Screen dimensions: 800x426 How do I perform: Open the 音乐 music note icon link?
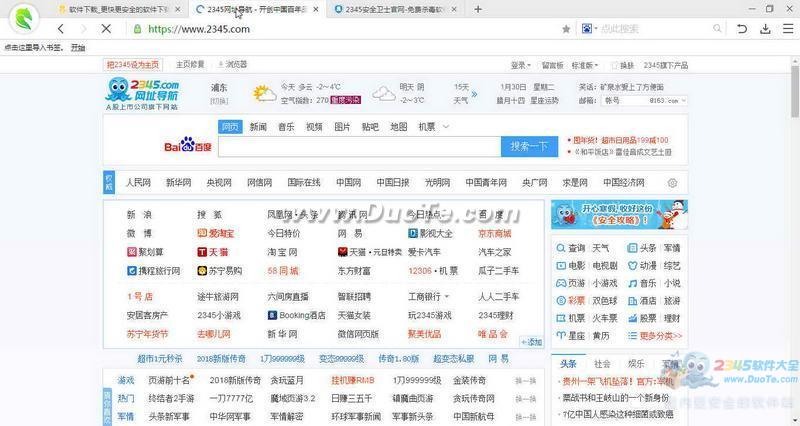click(x=633, y=283)
